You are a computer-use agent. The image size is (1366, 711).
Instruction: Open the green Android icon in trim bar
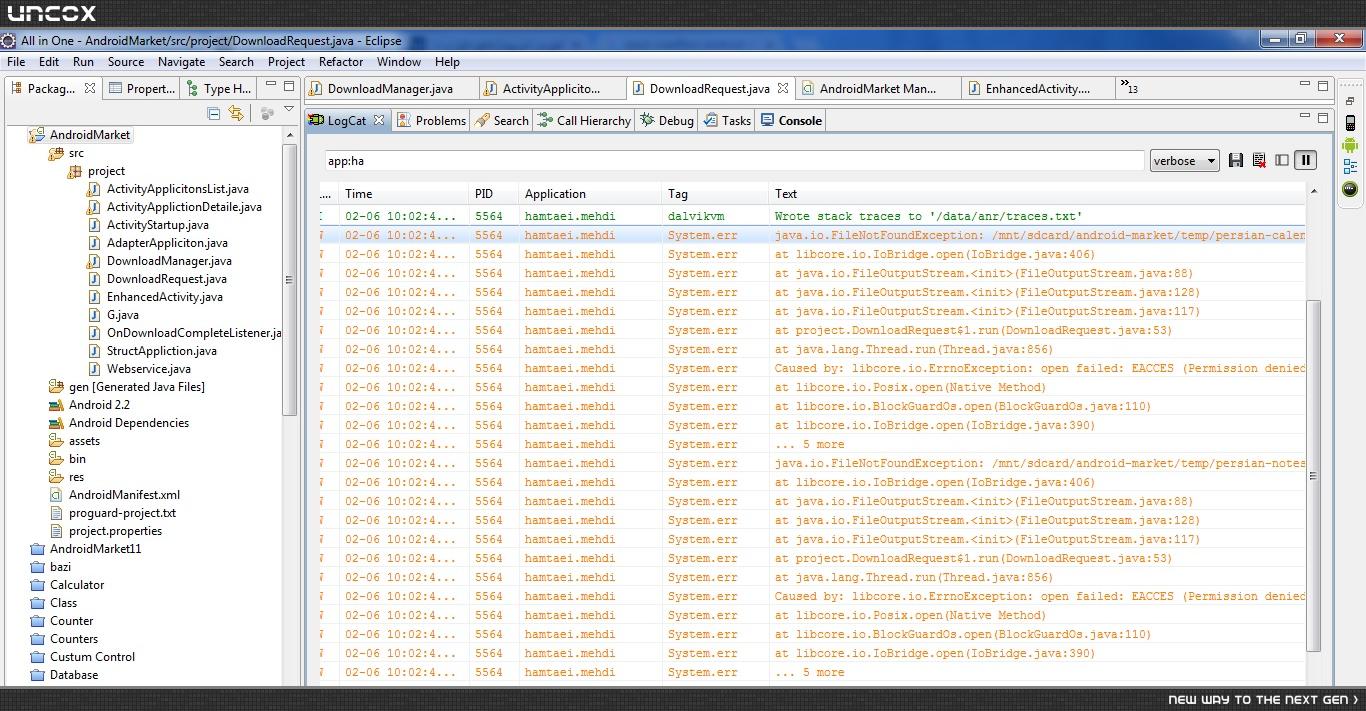[x=1350, y=145]
